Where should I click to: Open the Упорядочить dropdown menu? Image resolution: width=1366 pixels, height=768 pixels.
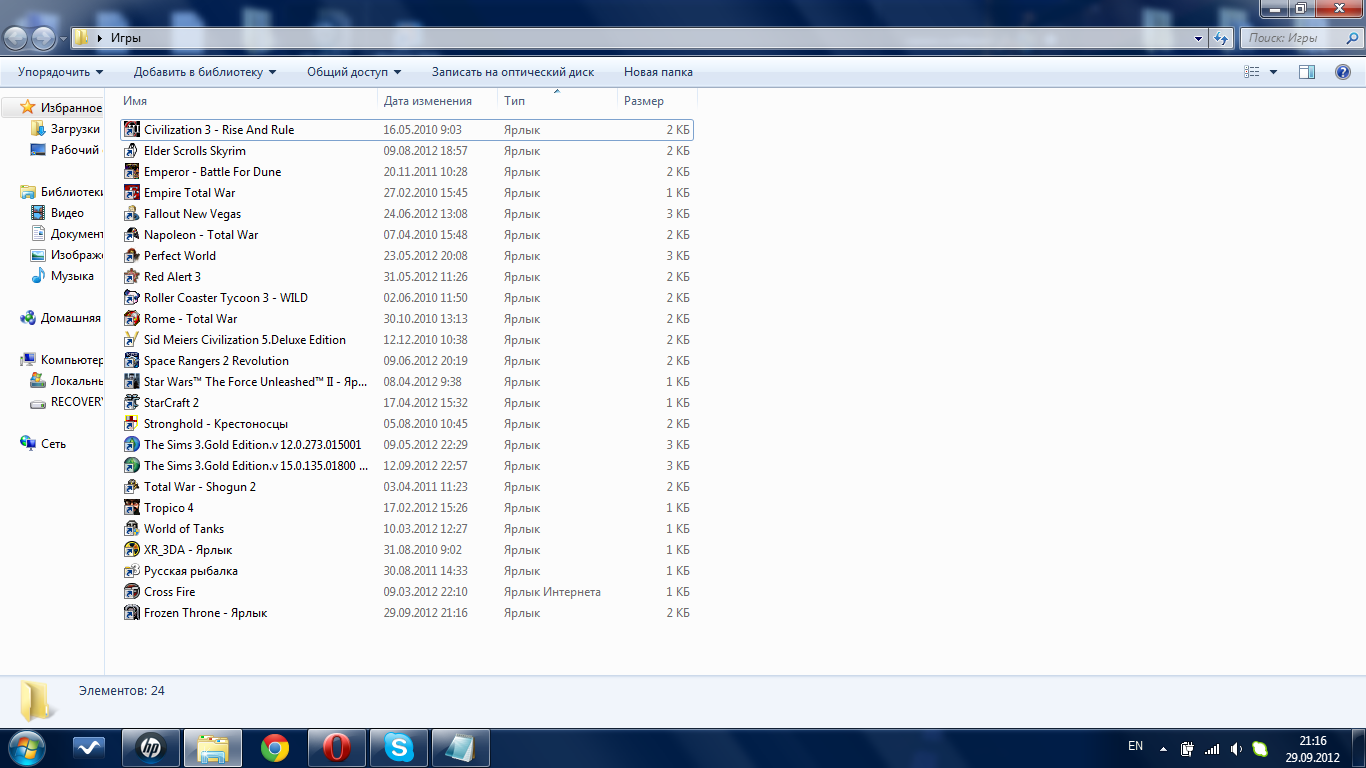tap(60, 72)
